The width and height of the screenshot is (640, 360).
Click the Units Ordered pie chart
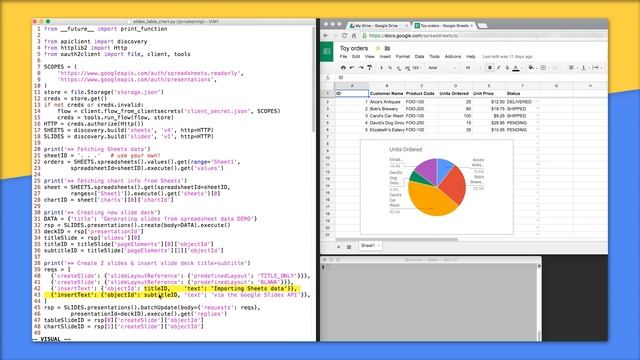436,187
